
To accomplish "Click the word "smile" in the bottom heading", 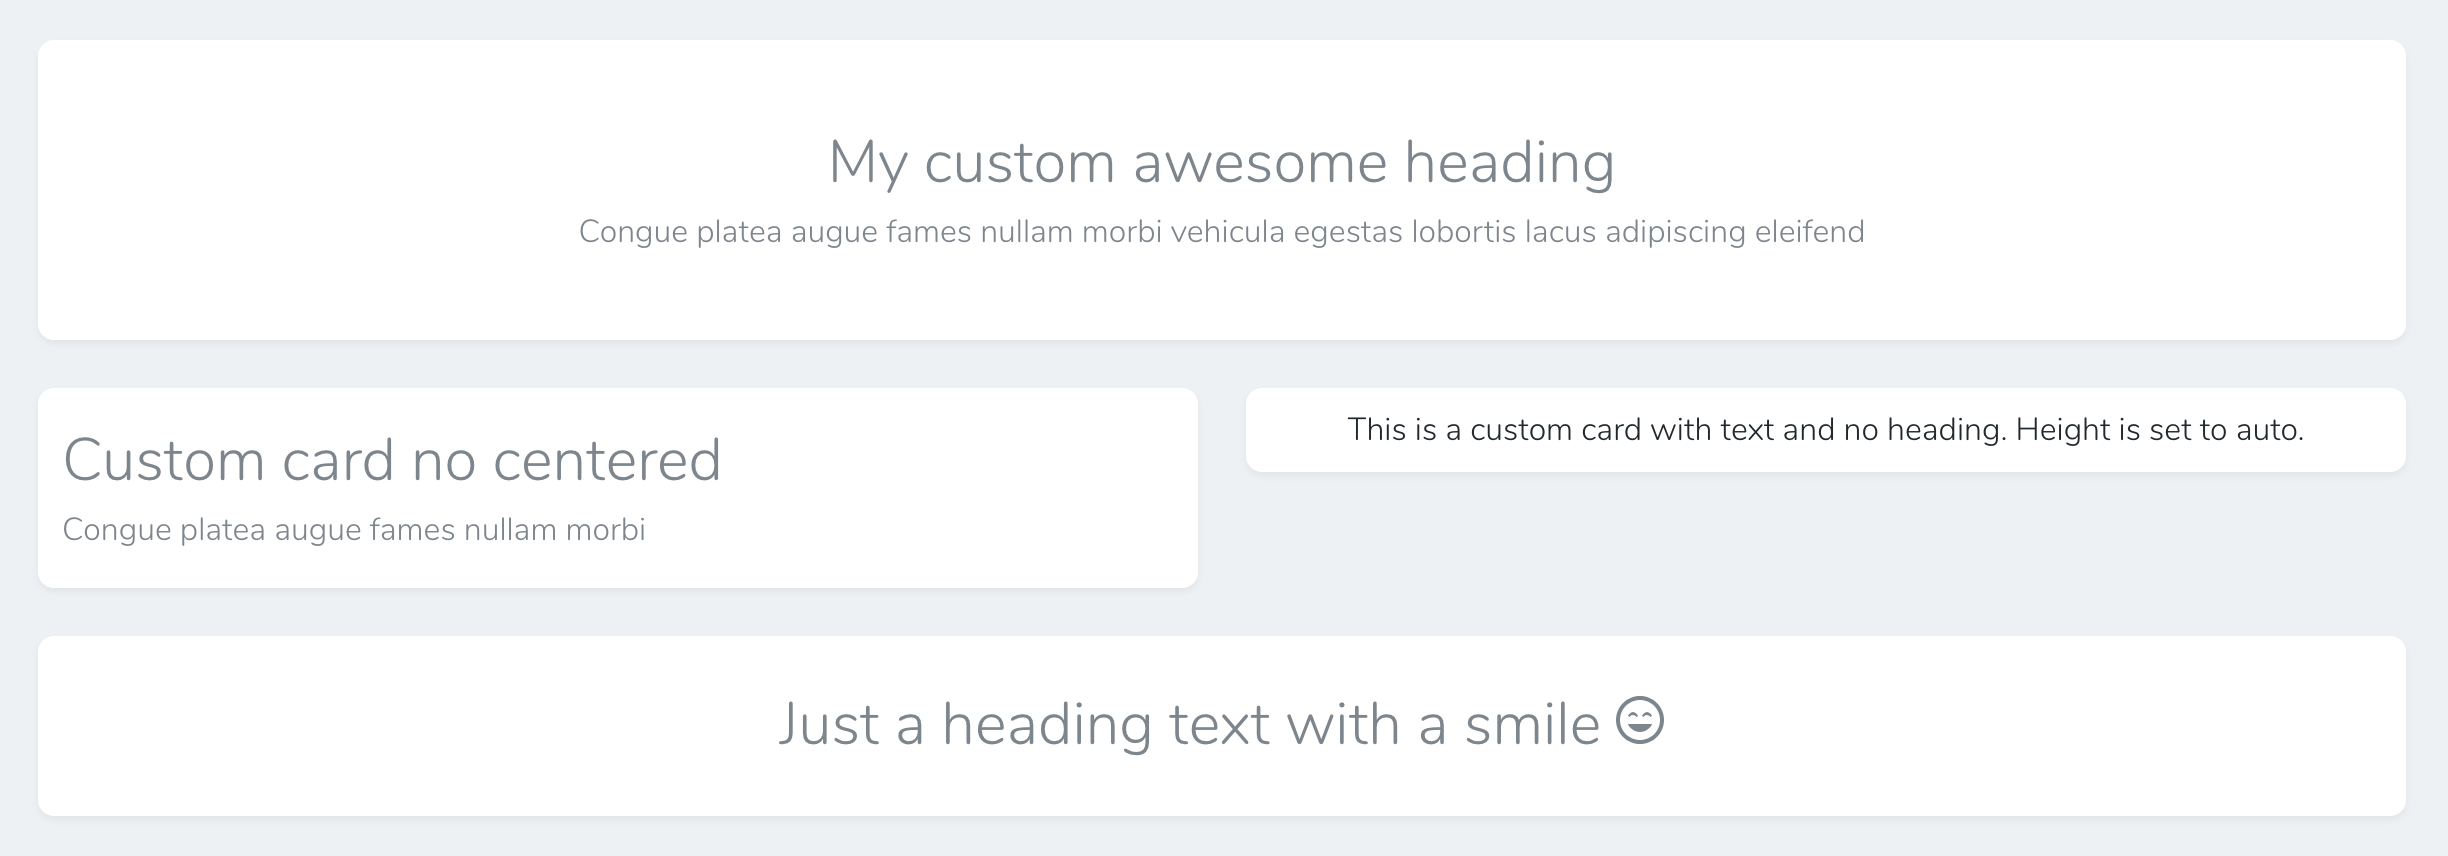I will [x=1532, y=725].
